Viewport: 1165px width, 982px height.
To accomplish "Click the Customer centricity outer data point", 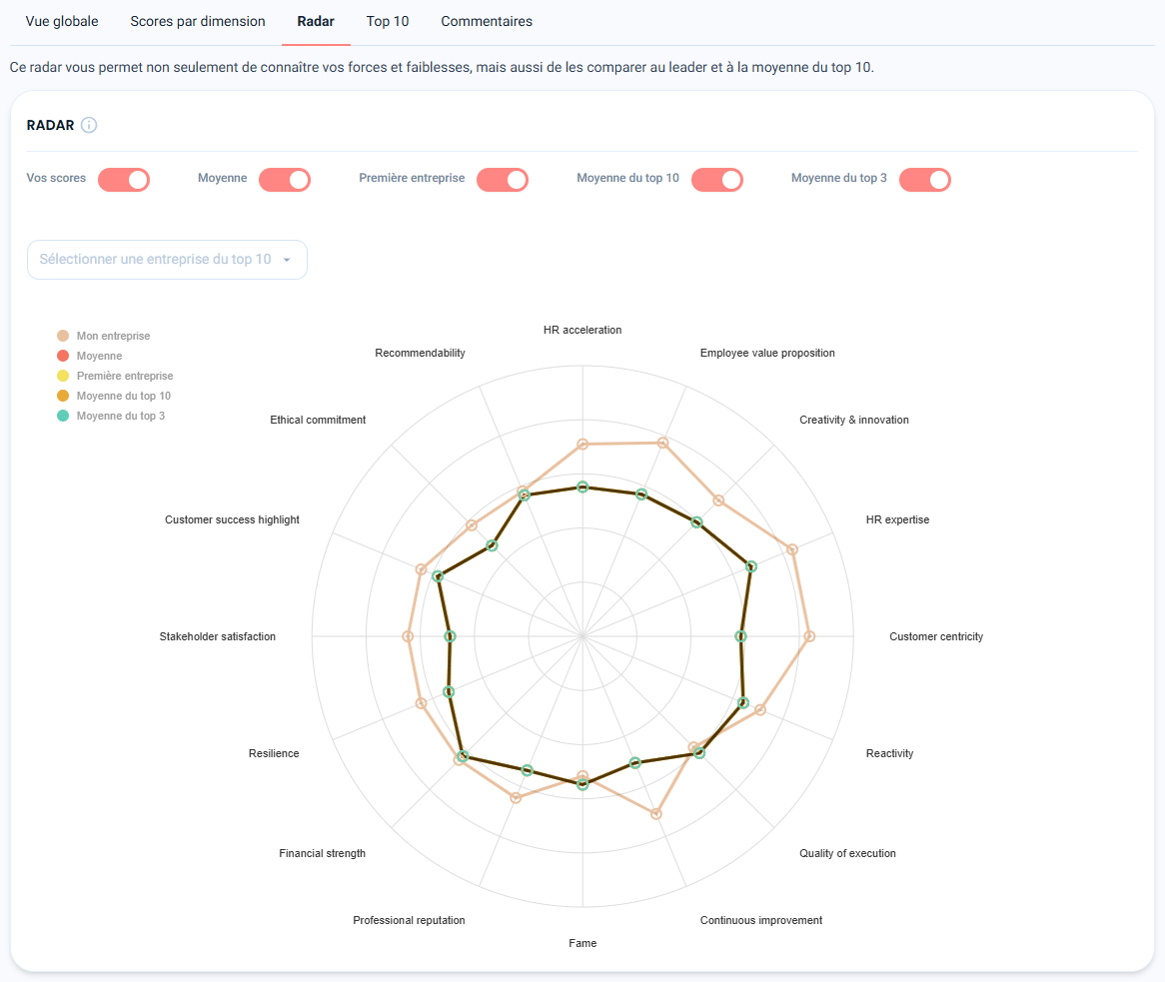I will coord(810,637).
